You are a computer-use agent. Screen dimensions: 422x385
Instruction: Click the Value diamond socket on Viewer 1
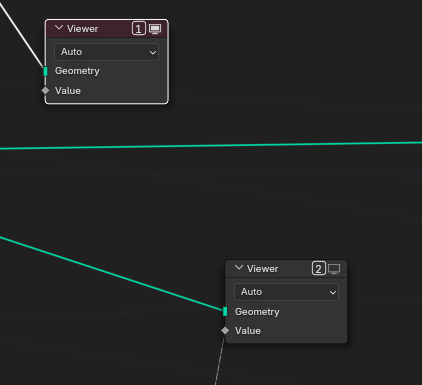46,90
